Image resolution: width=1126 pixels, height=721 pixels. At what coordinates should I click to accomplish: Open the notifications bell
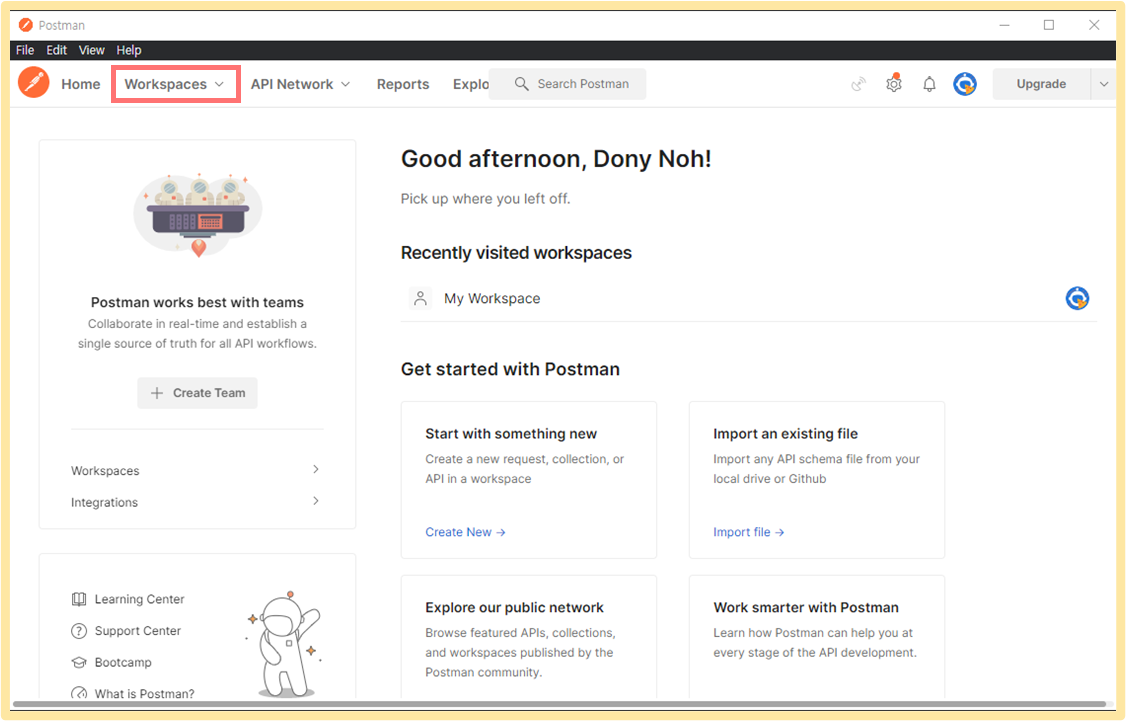tap(929, 84)
